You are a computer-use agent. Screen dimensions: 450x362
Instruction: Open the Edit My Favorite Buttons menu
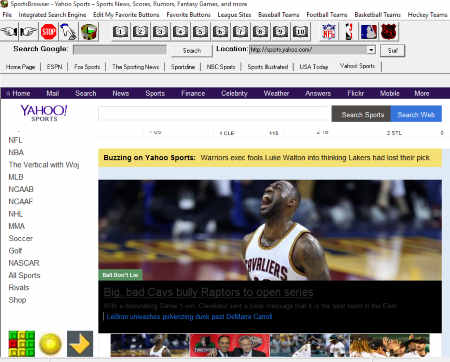pyautogui.click(x=126, y=15)
